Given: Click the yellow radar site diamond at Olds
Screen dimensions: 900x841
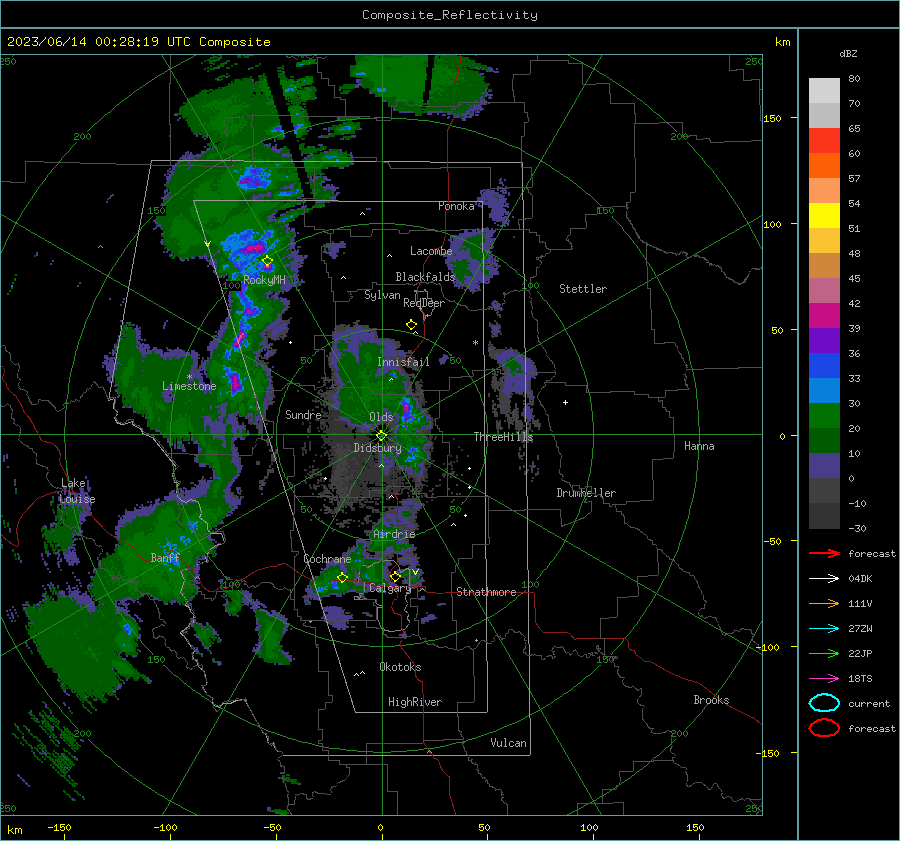Looking at the screenshot, I should coord(381,436).
